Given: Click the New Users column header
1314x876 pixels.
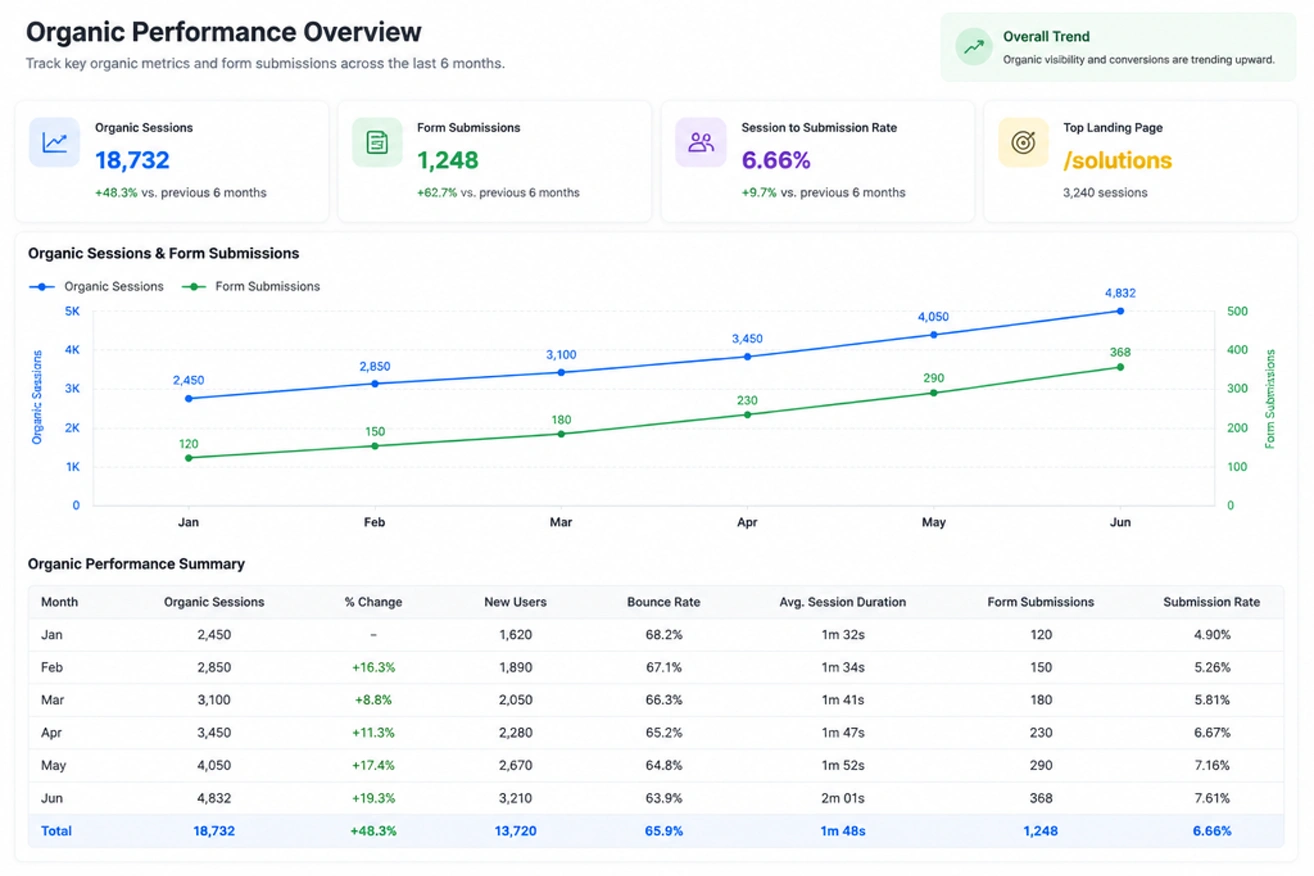Looking at the screenshot, I should 515,602.
